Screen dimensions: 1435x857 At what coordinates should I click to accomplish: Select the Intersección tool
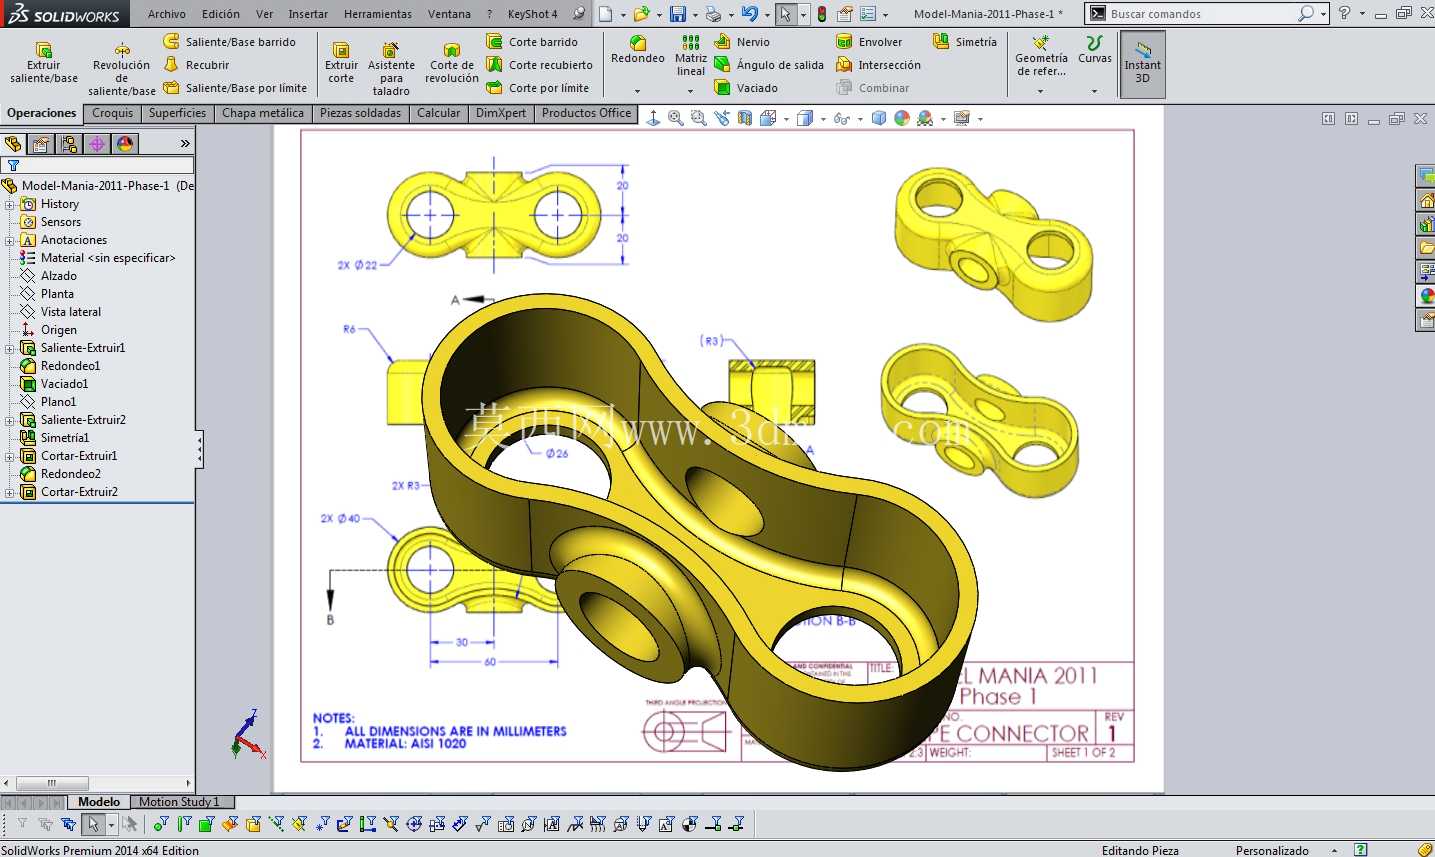coord(879,65)
